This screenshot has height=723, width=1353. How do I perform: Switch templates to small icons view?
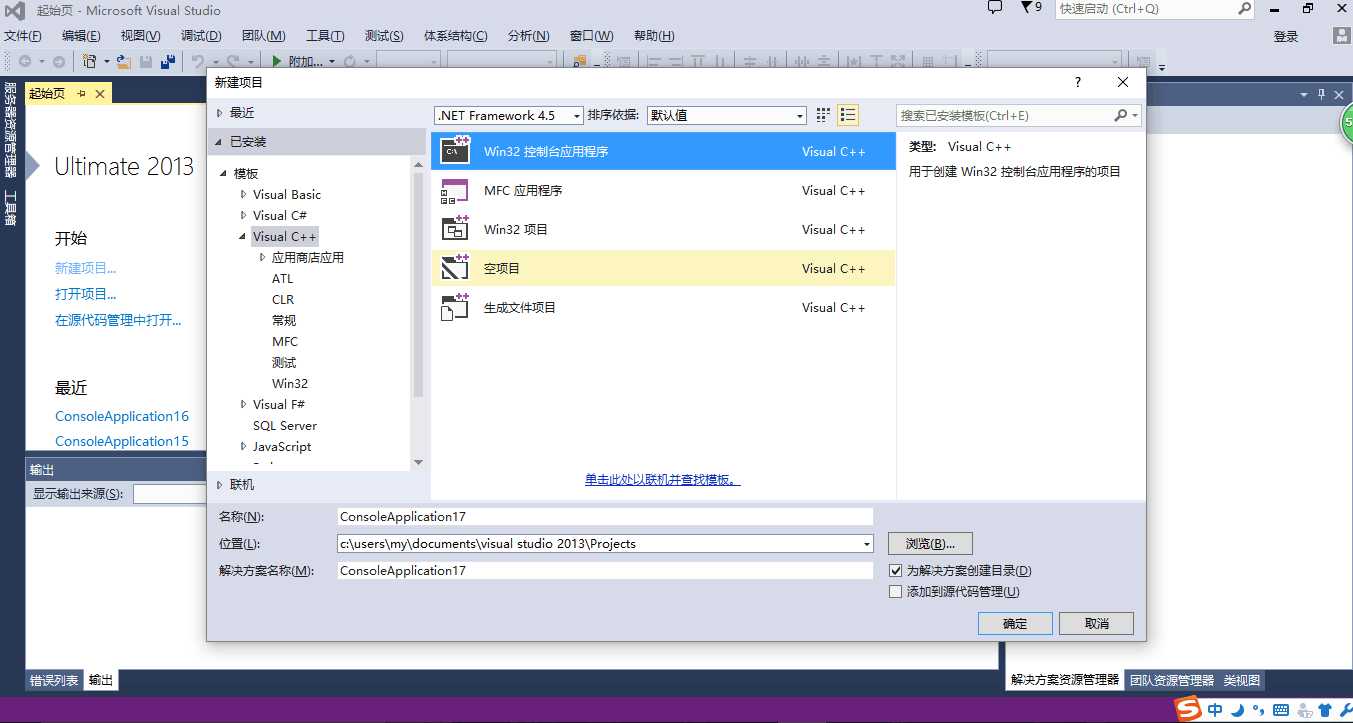(824, 115)
